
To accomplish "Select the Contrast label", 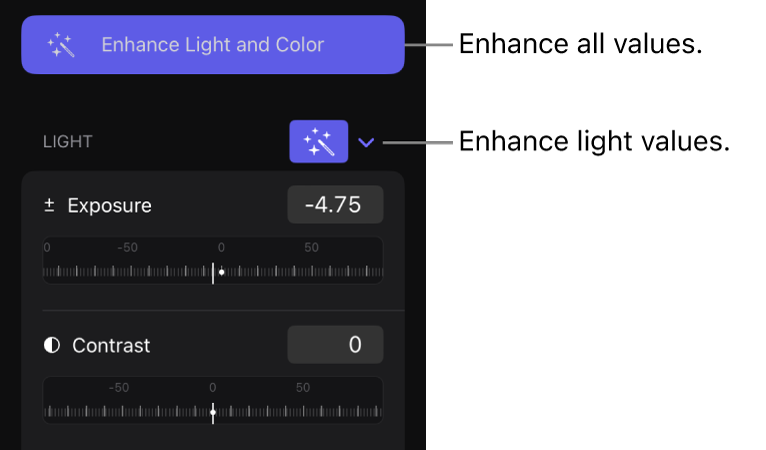I will click(111, 345).
